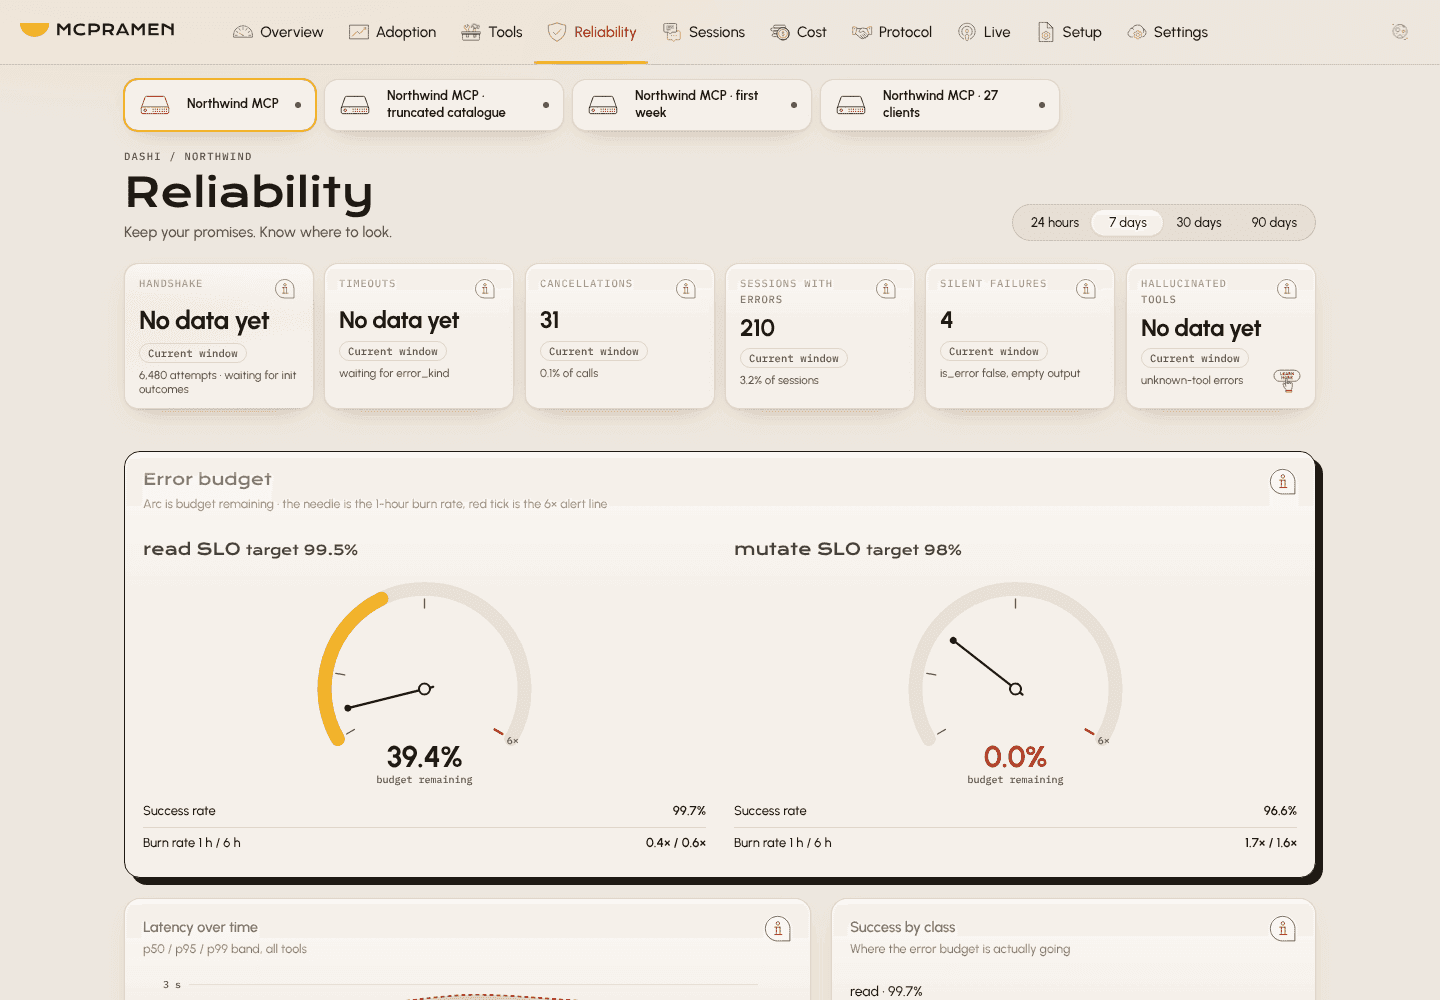Select the Reliability nav tab
This screenshot has width=1440, height=1000.
[592, 32]
